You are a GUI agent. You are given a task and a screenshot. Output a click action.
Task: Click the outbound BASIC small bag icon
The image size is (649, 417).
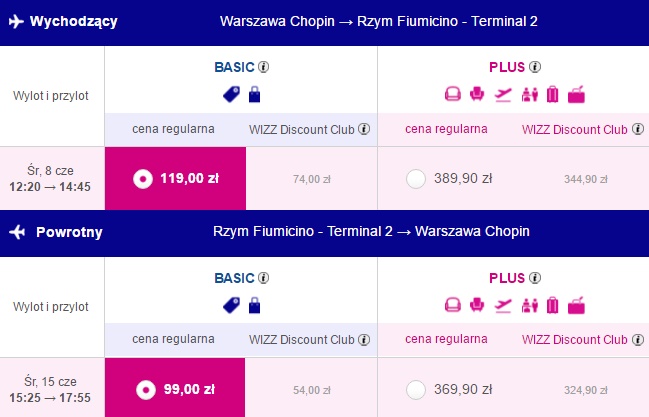click(x=255, y=94)
